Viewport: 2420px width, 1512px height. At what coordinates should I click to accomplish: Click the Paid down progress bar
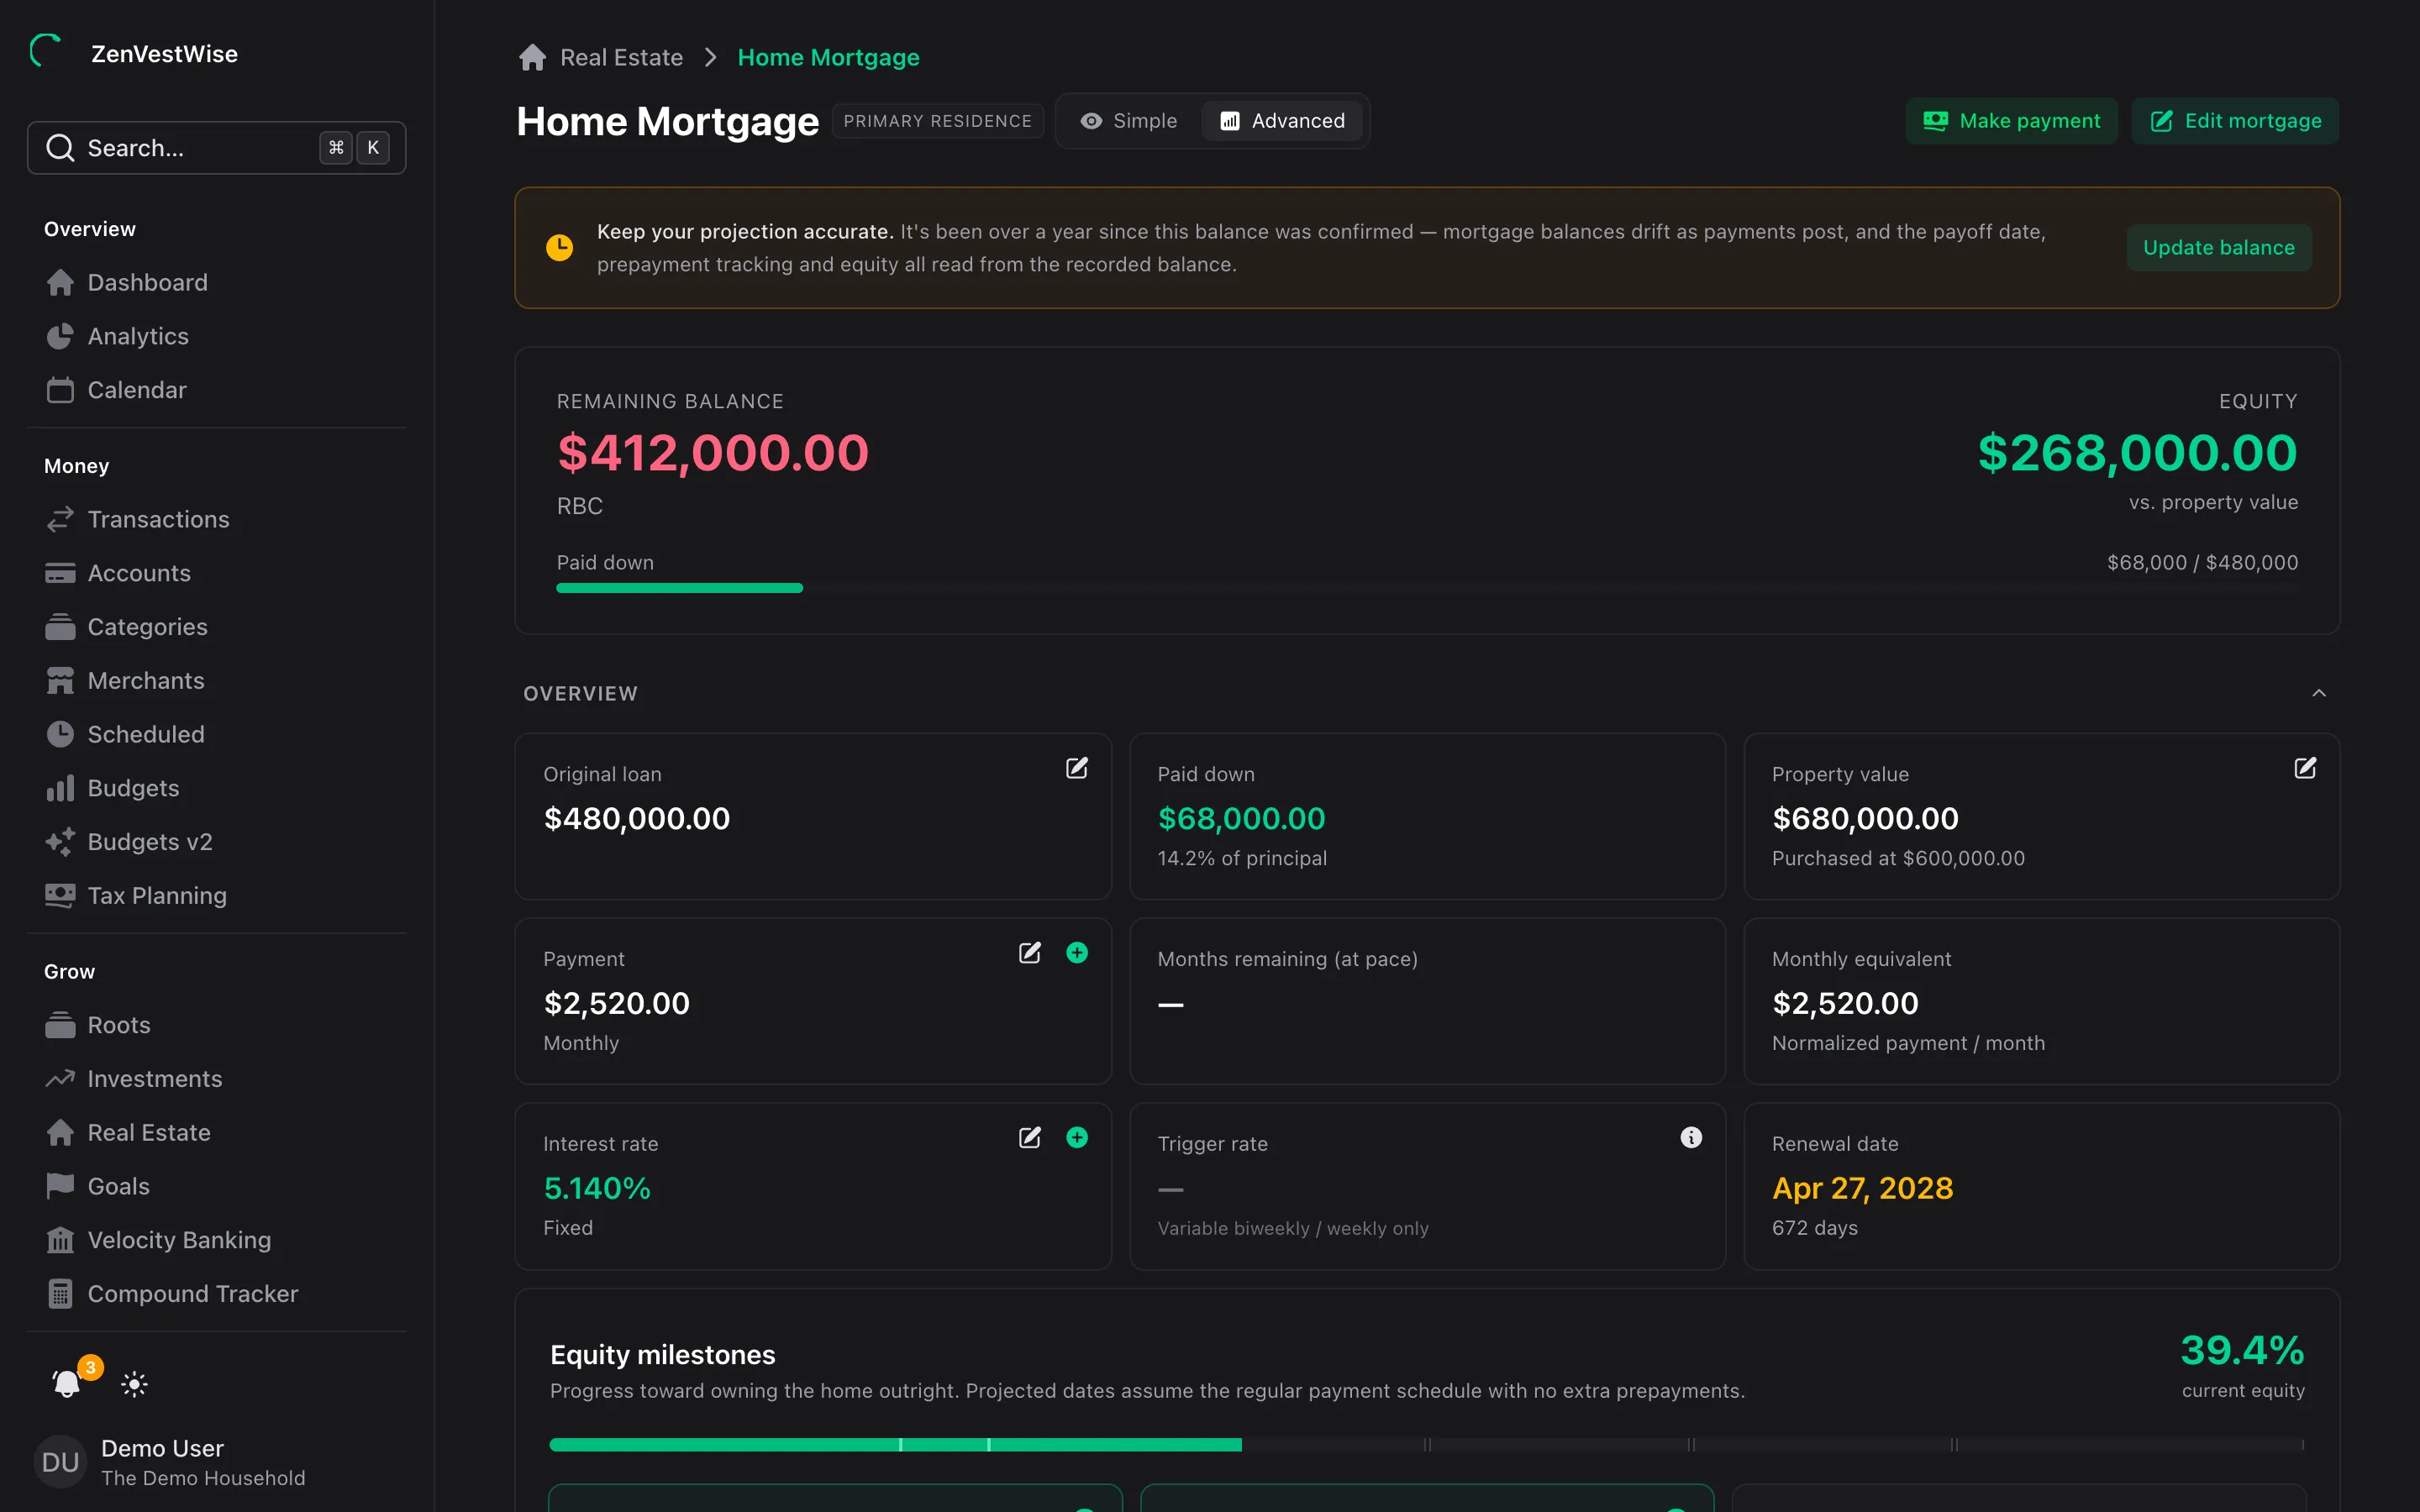(x=1427, y=588)
